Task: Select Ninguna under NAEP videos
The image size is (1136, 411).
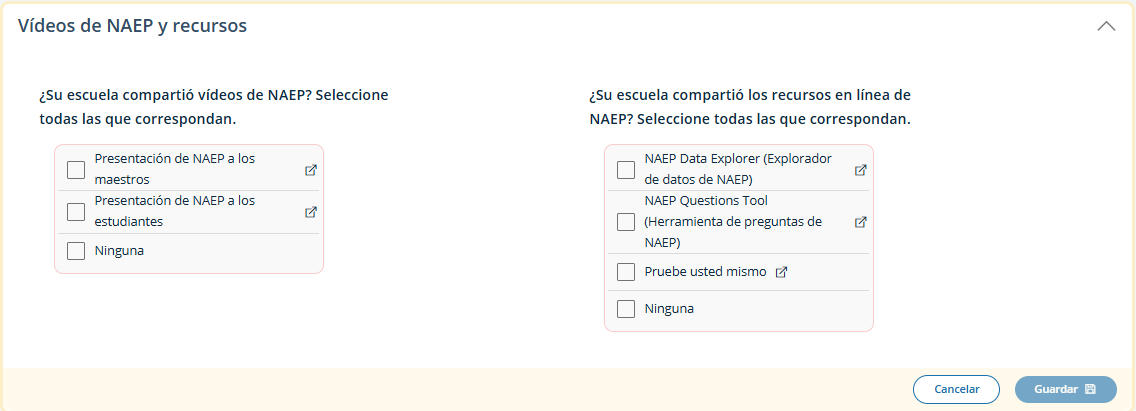Action: (76, 251)
